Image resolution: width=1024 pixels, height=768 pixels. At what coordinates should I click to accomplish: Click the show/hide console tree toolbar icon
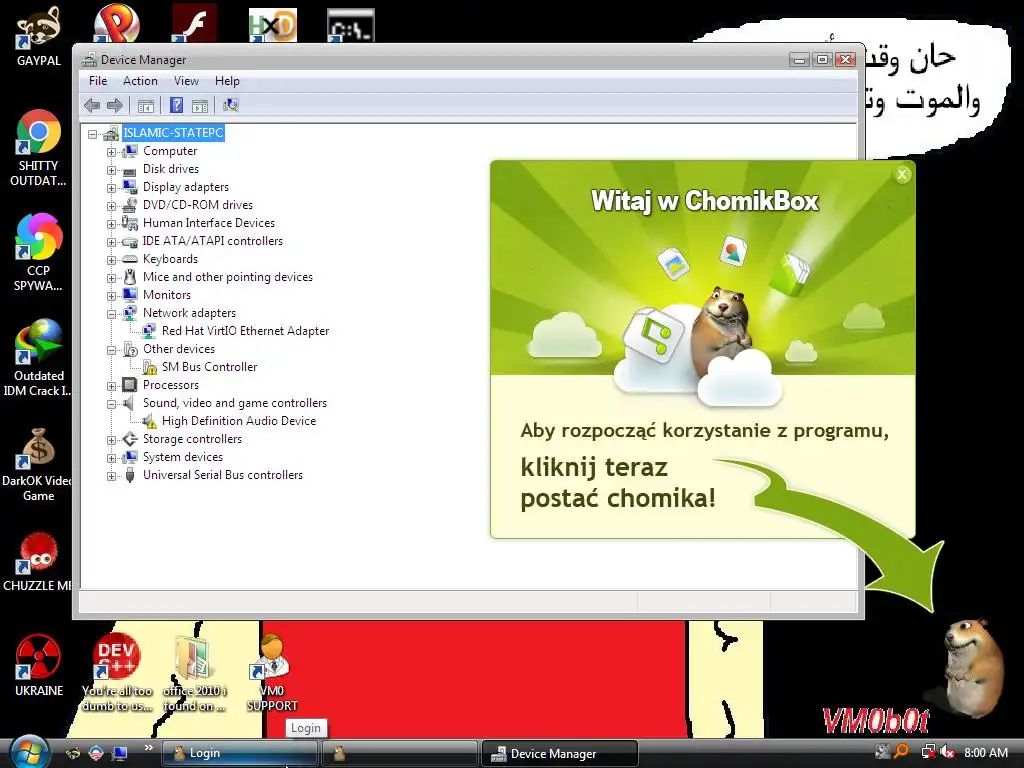146,105
